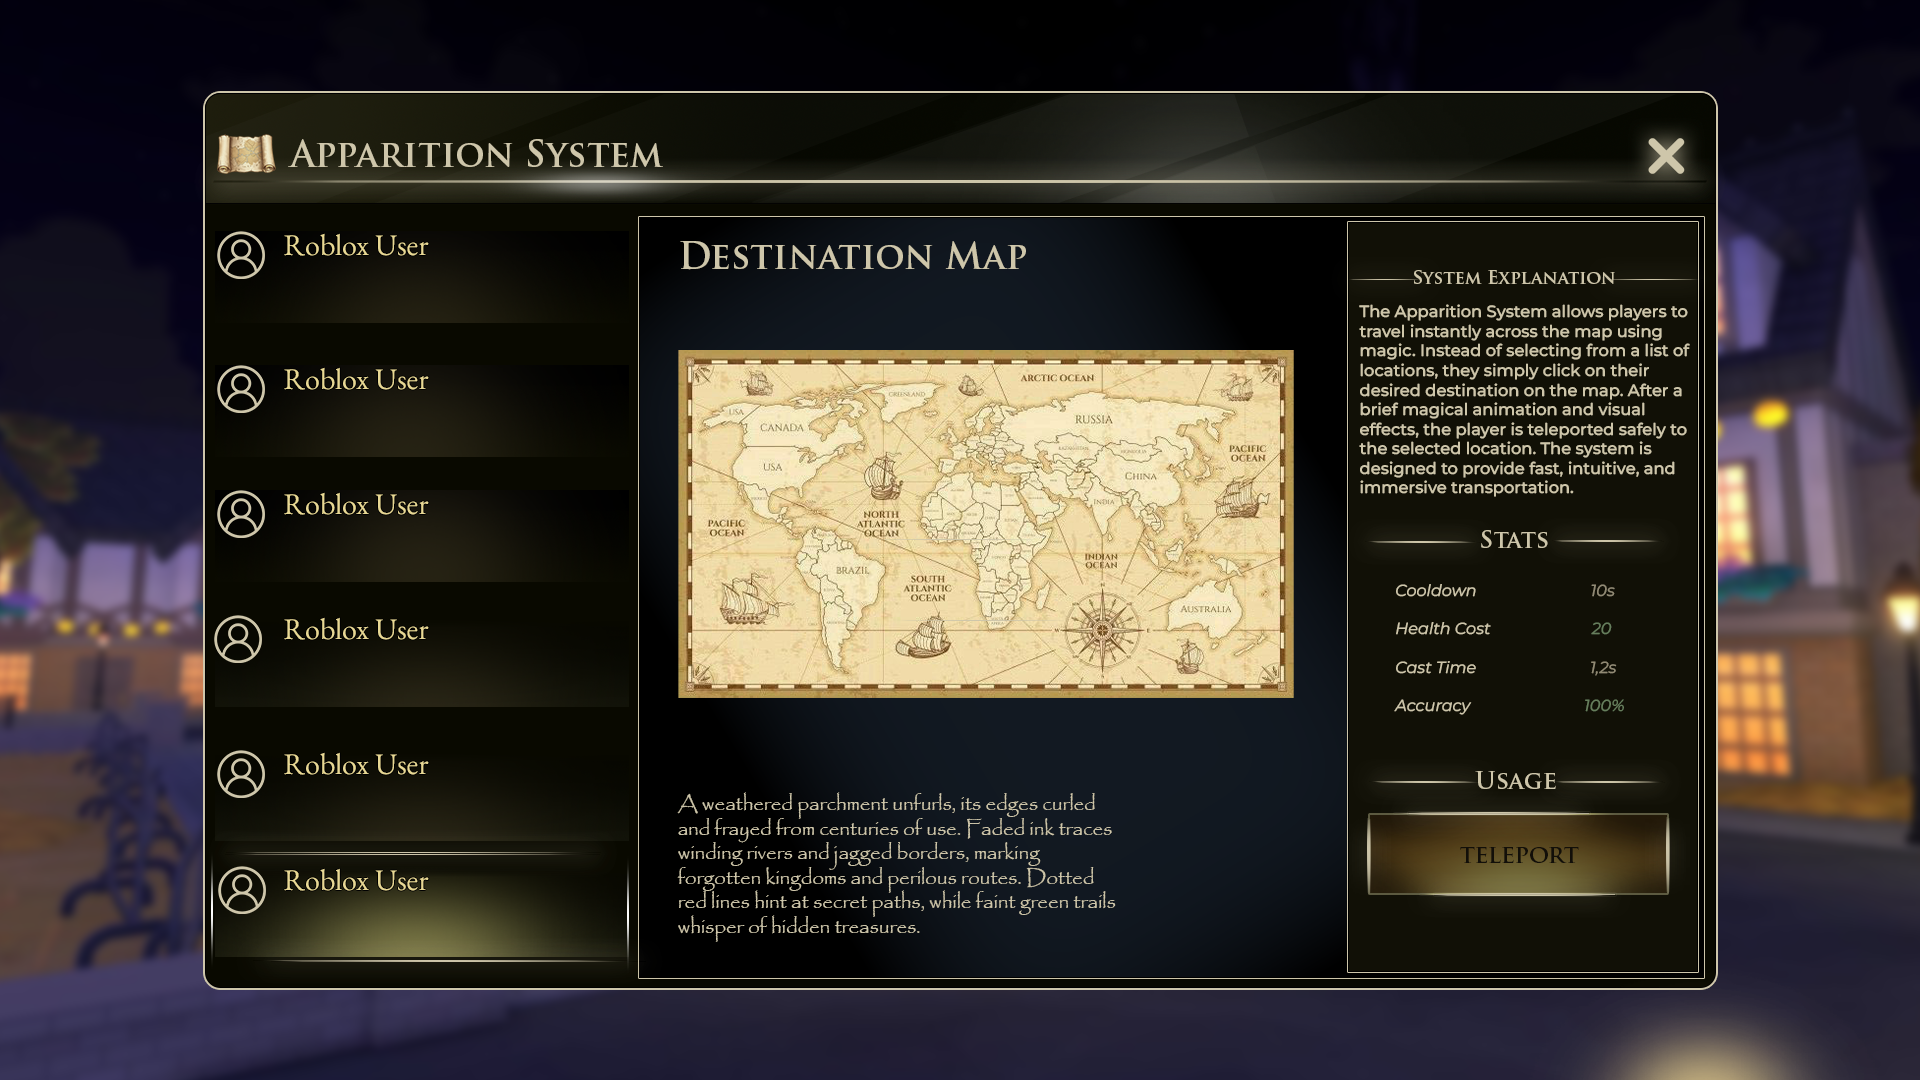This screenshot has width=1920, height=1080.
Task: Click the System Explanation heading
Action: (x=1513, y=278)
